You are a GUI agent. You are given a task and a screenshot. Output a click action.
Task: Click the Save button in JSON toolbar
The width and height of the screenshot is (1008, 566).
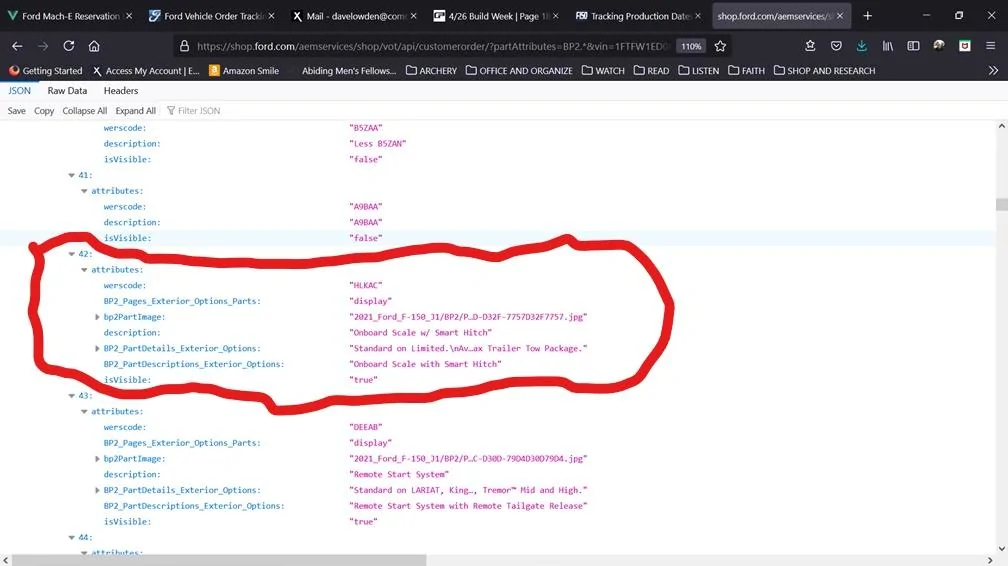(17, 111)
